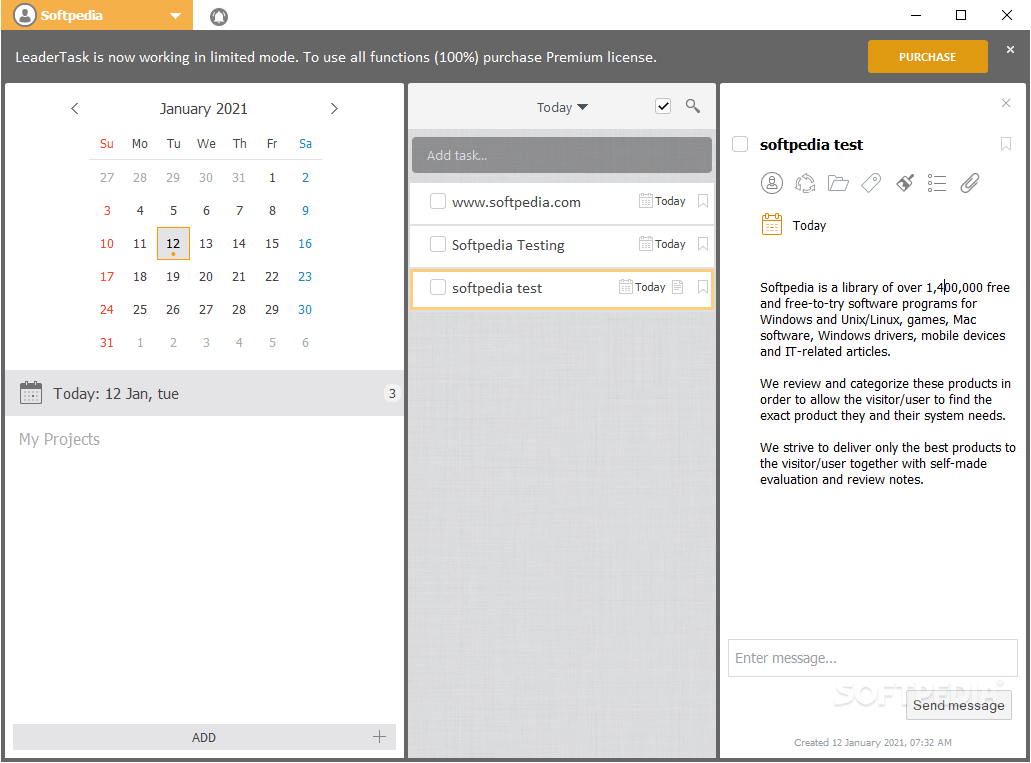Image resolution: width=1031 pixels, height=763 pixels.
Task: Select Sunday January 24
Action: pyautogui.click(x=107, y=309)
